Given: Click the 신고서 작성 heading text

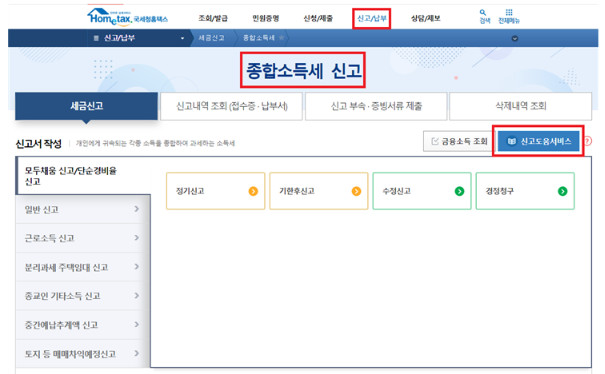Looking at the screenshot, I should tap(38, 144).
